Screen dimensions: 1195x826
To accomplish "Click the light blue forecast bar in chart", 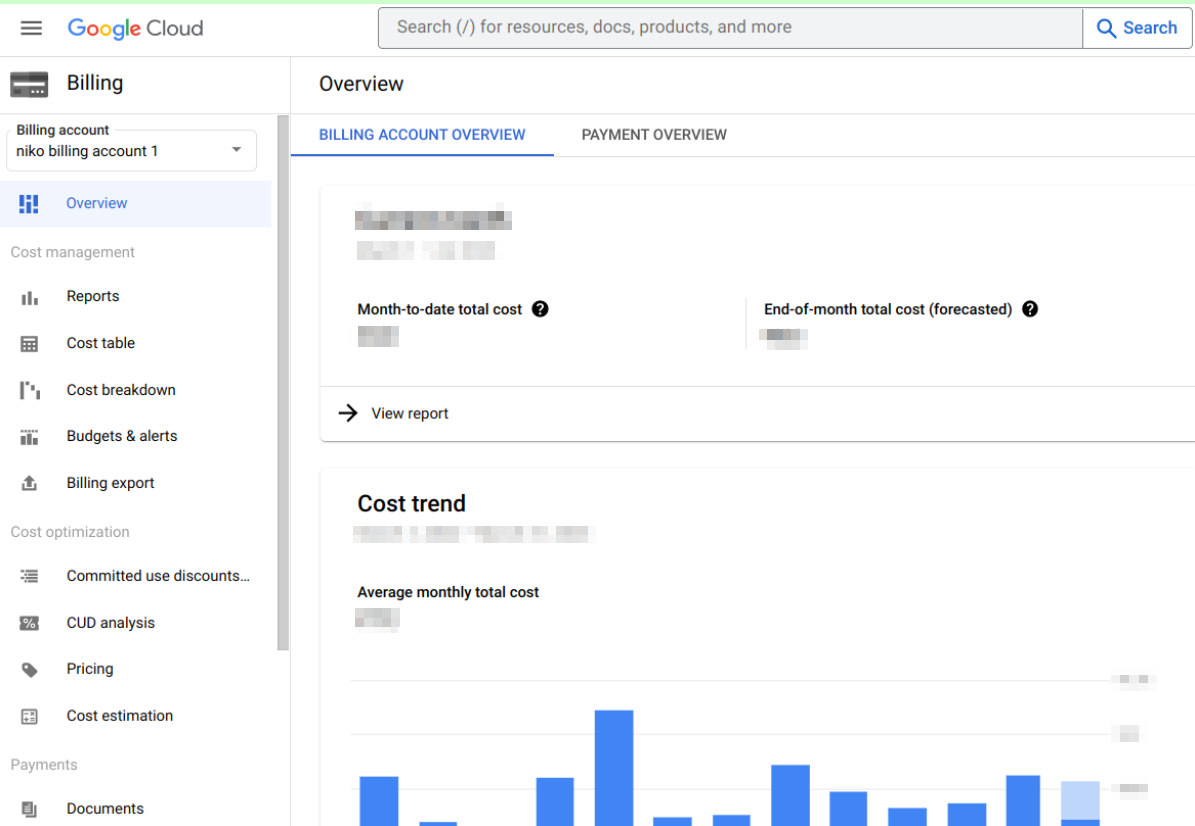I will (1080, 800).
